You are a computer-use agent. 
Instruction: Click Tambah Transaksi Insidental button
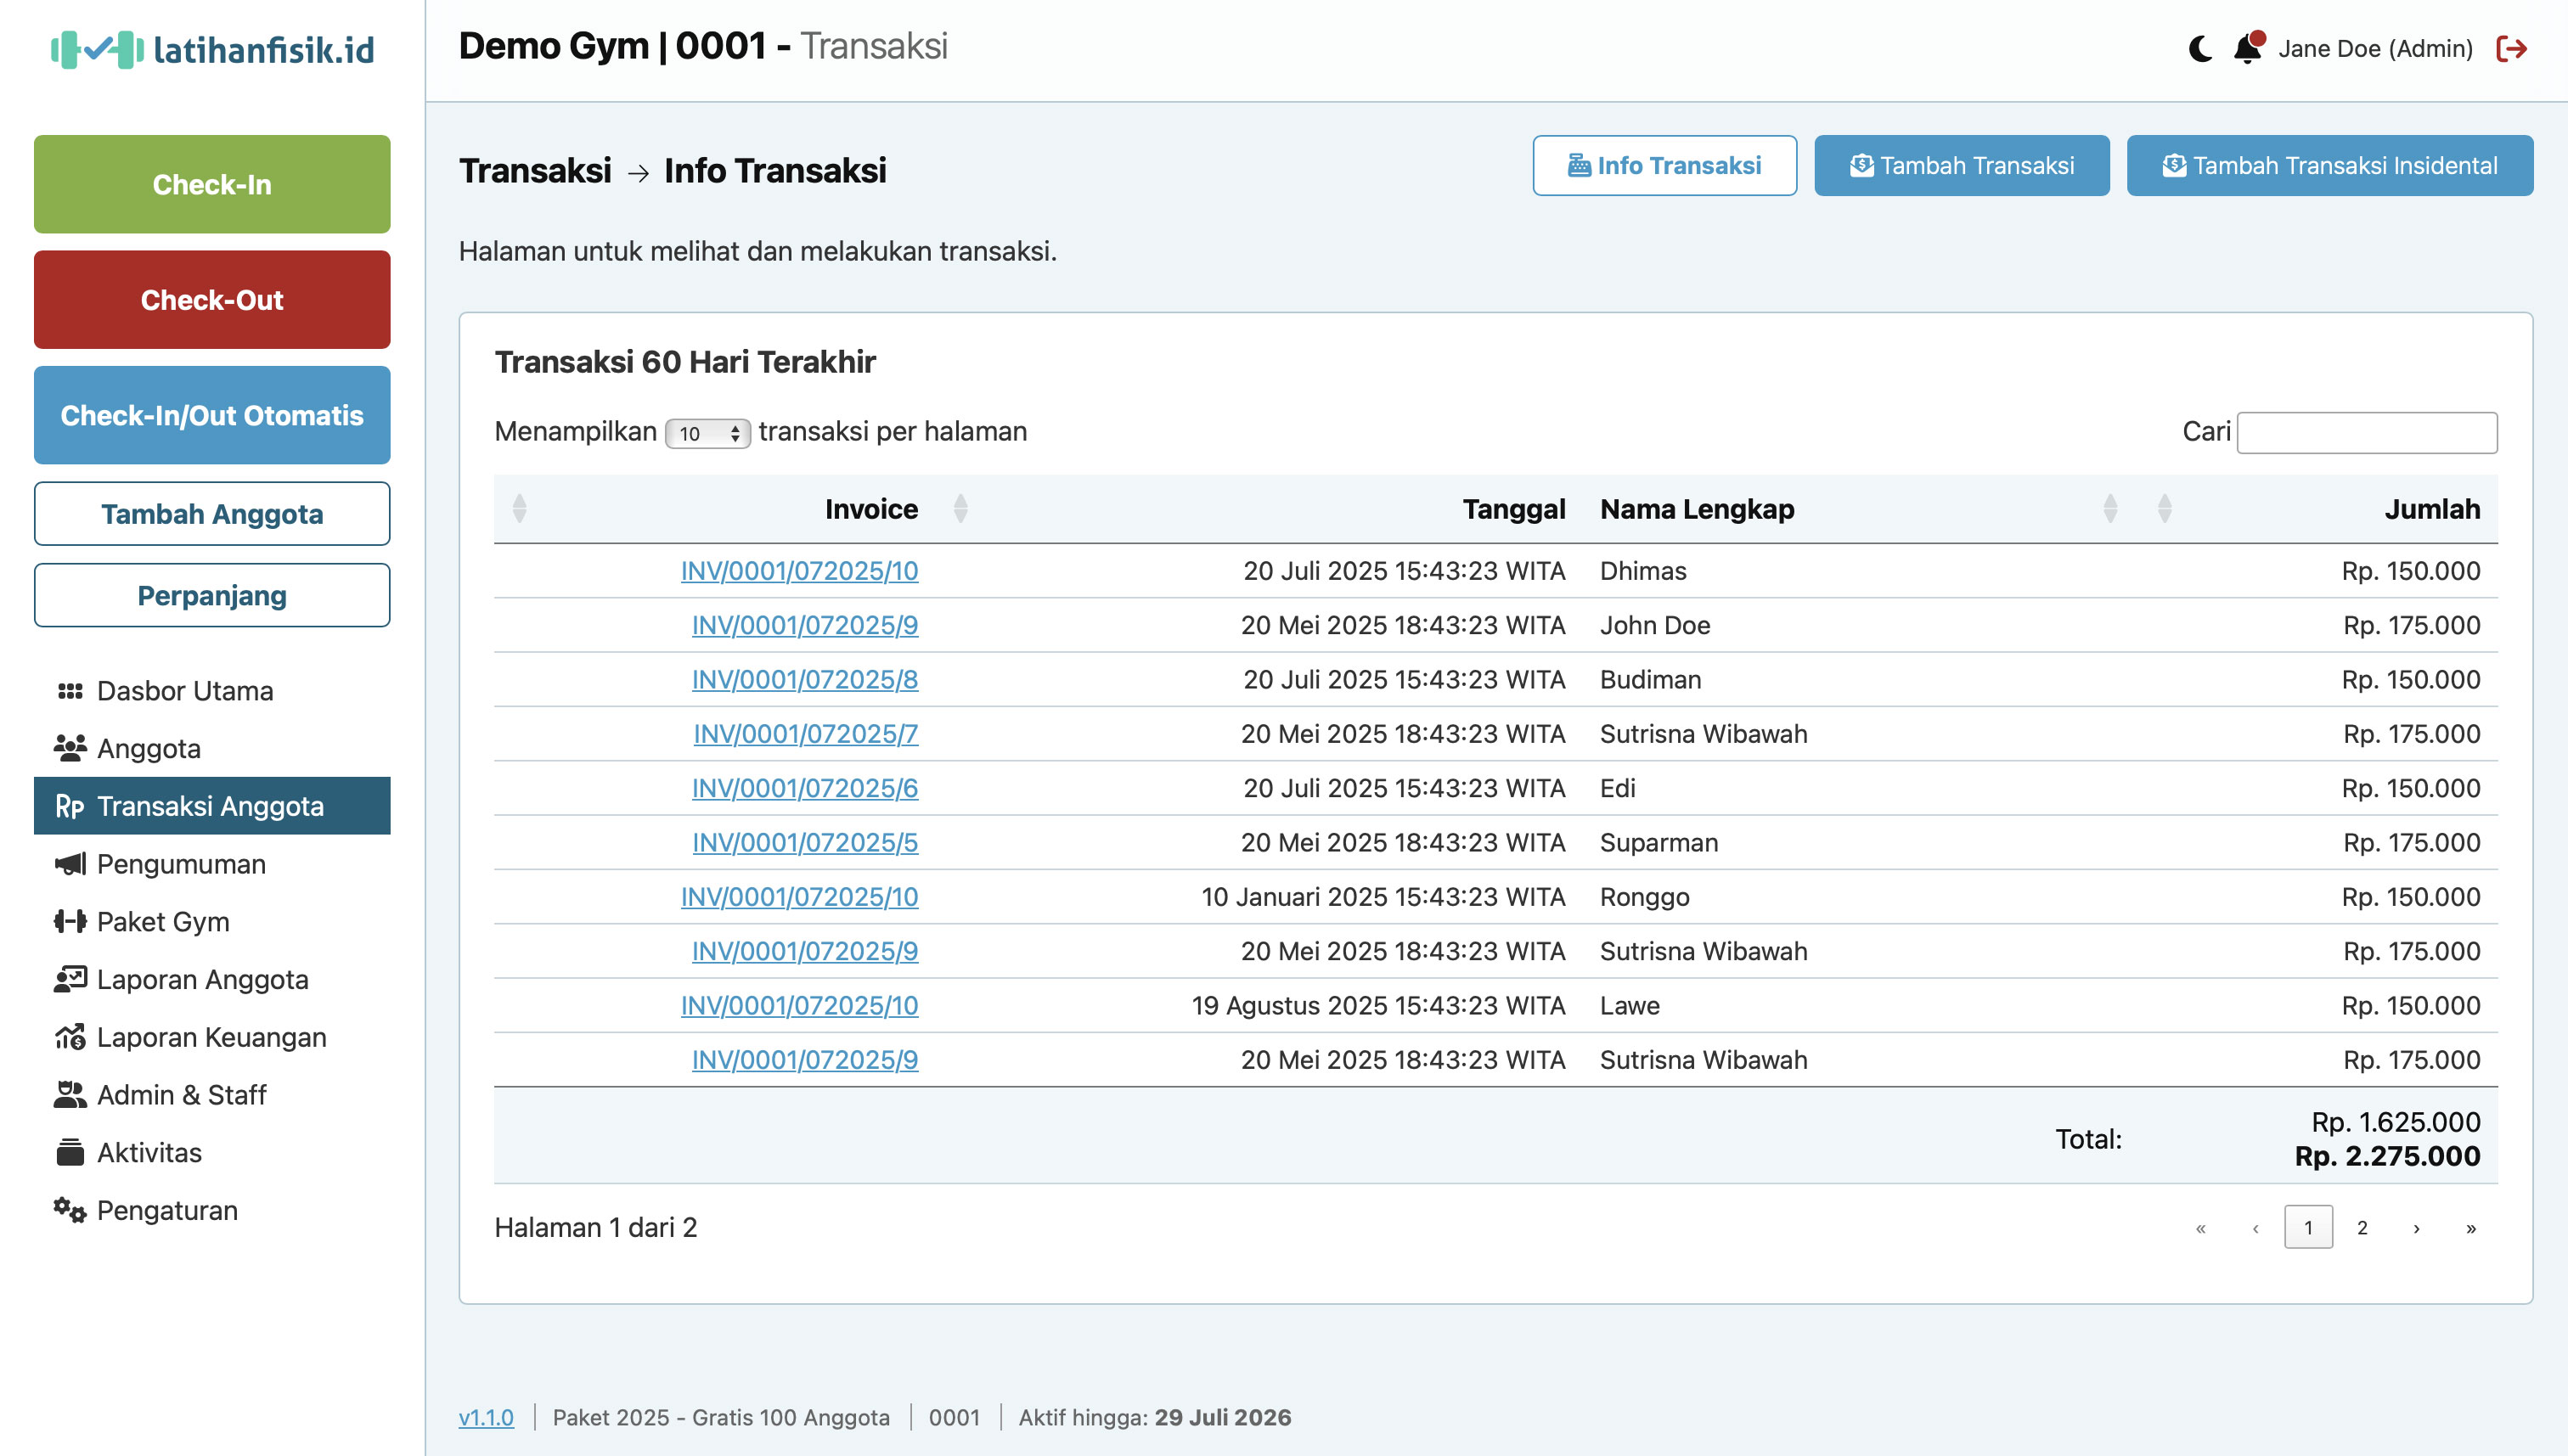[2329, 165]
